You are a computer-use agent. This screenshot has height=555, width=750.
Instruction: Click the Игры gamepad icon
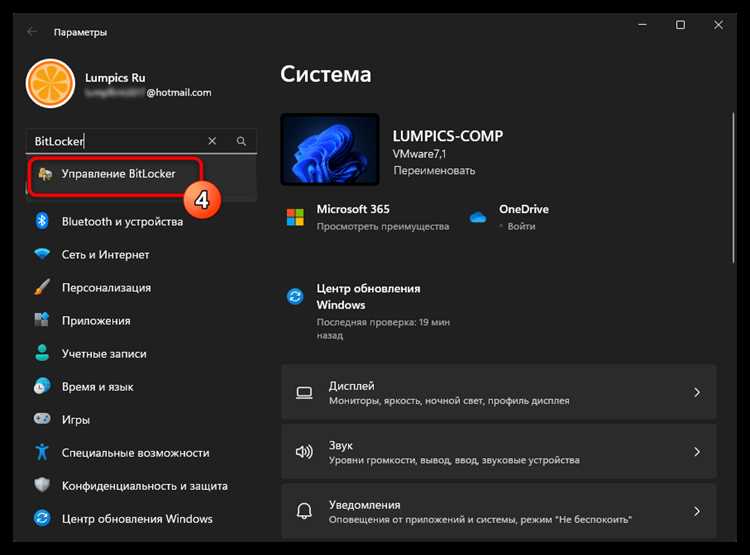[42, 419]
